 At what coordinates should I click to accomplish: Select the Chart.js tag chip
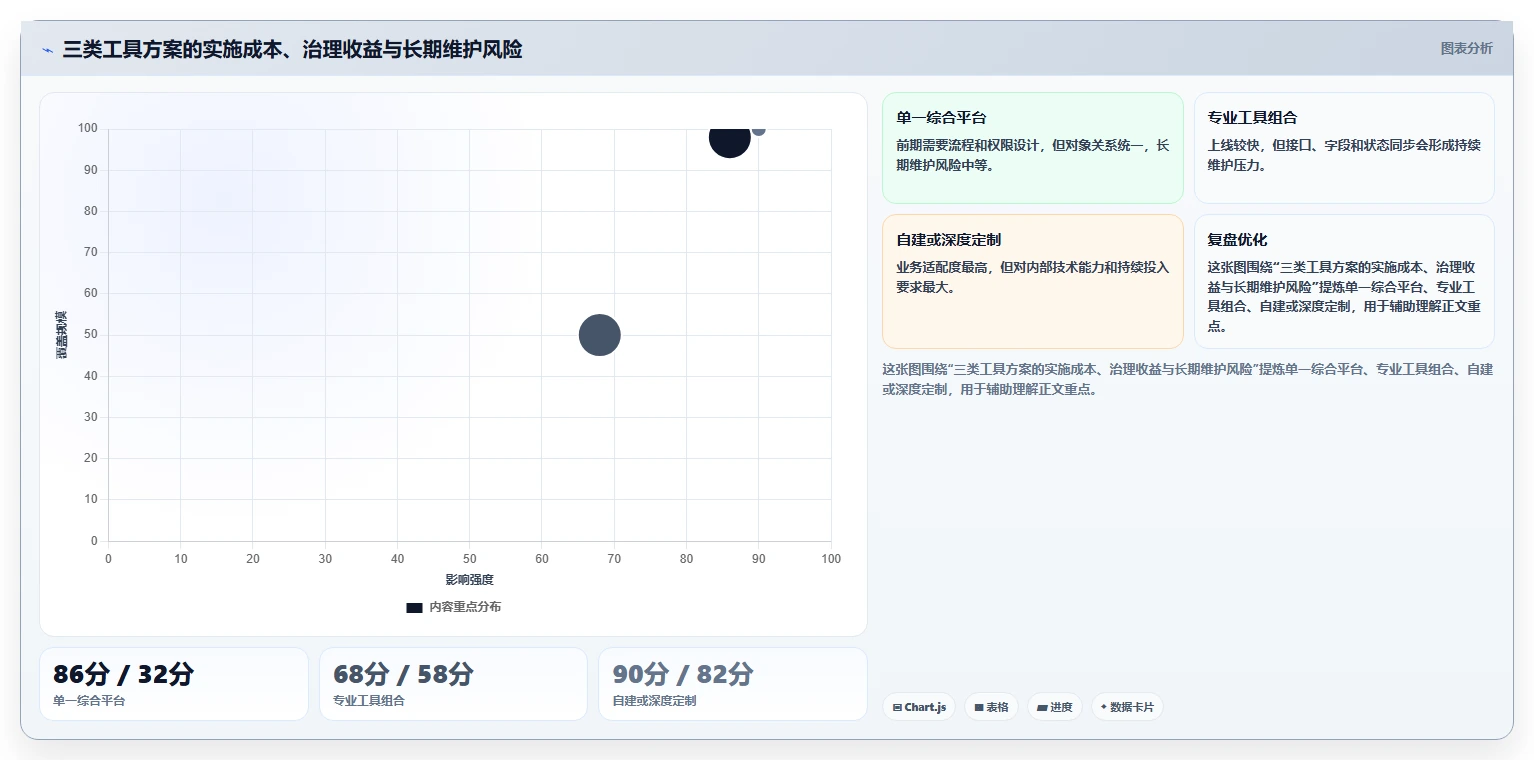(919, 707)
